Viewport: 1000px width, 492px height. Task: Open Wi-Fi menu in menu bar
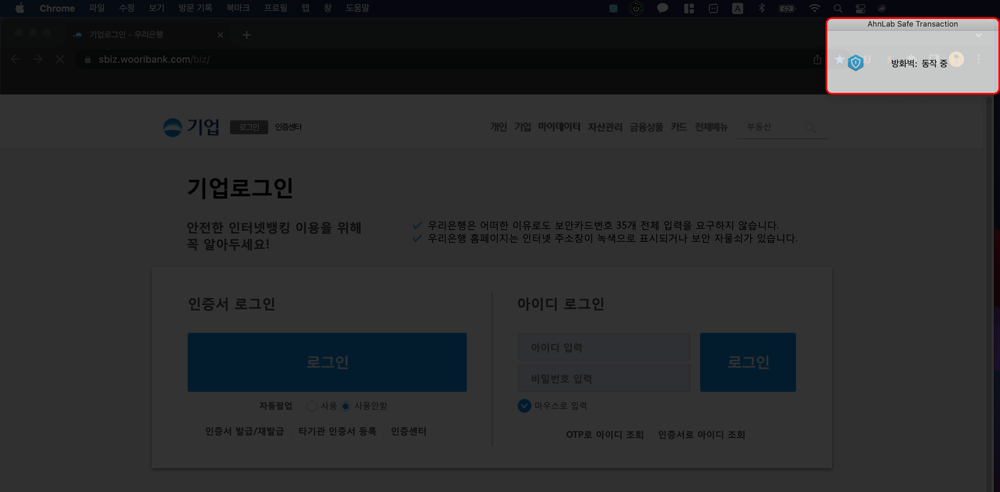[814, 8]
